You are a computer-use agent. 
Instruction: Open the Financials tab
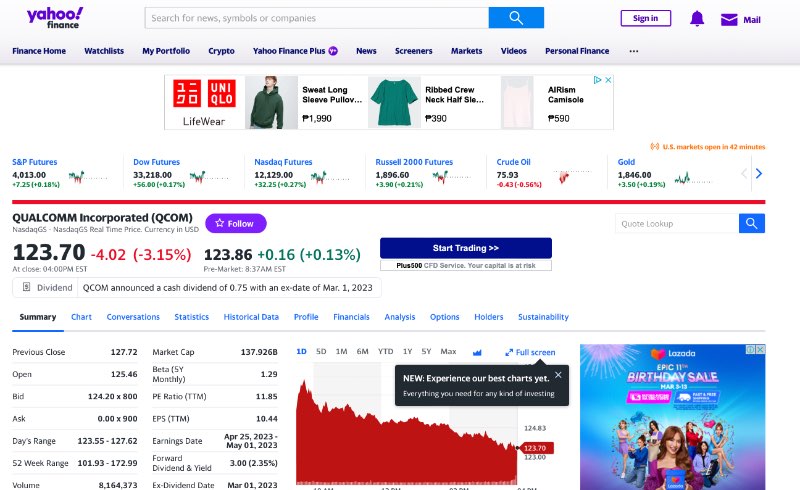point(351,317)
